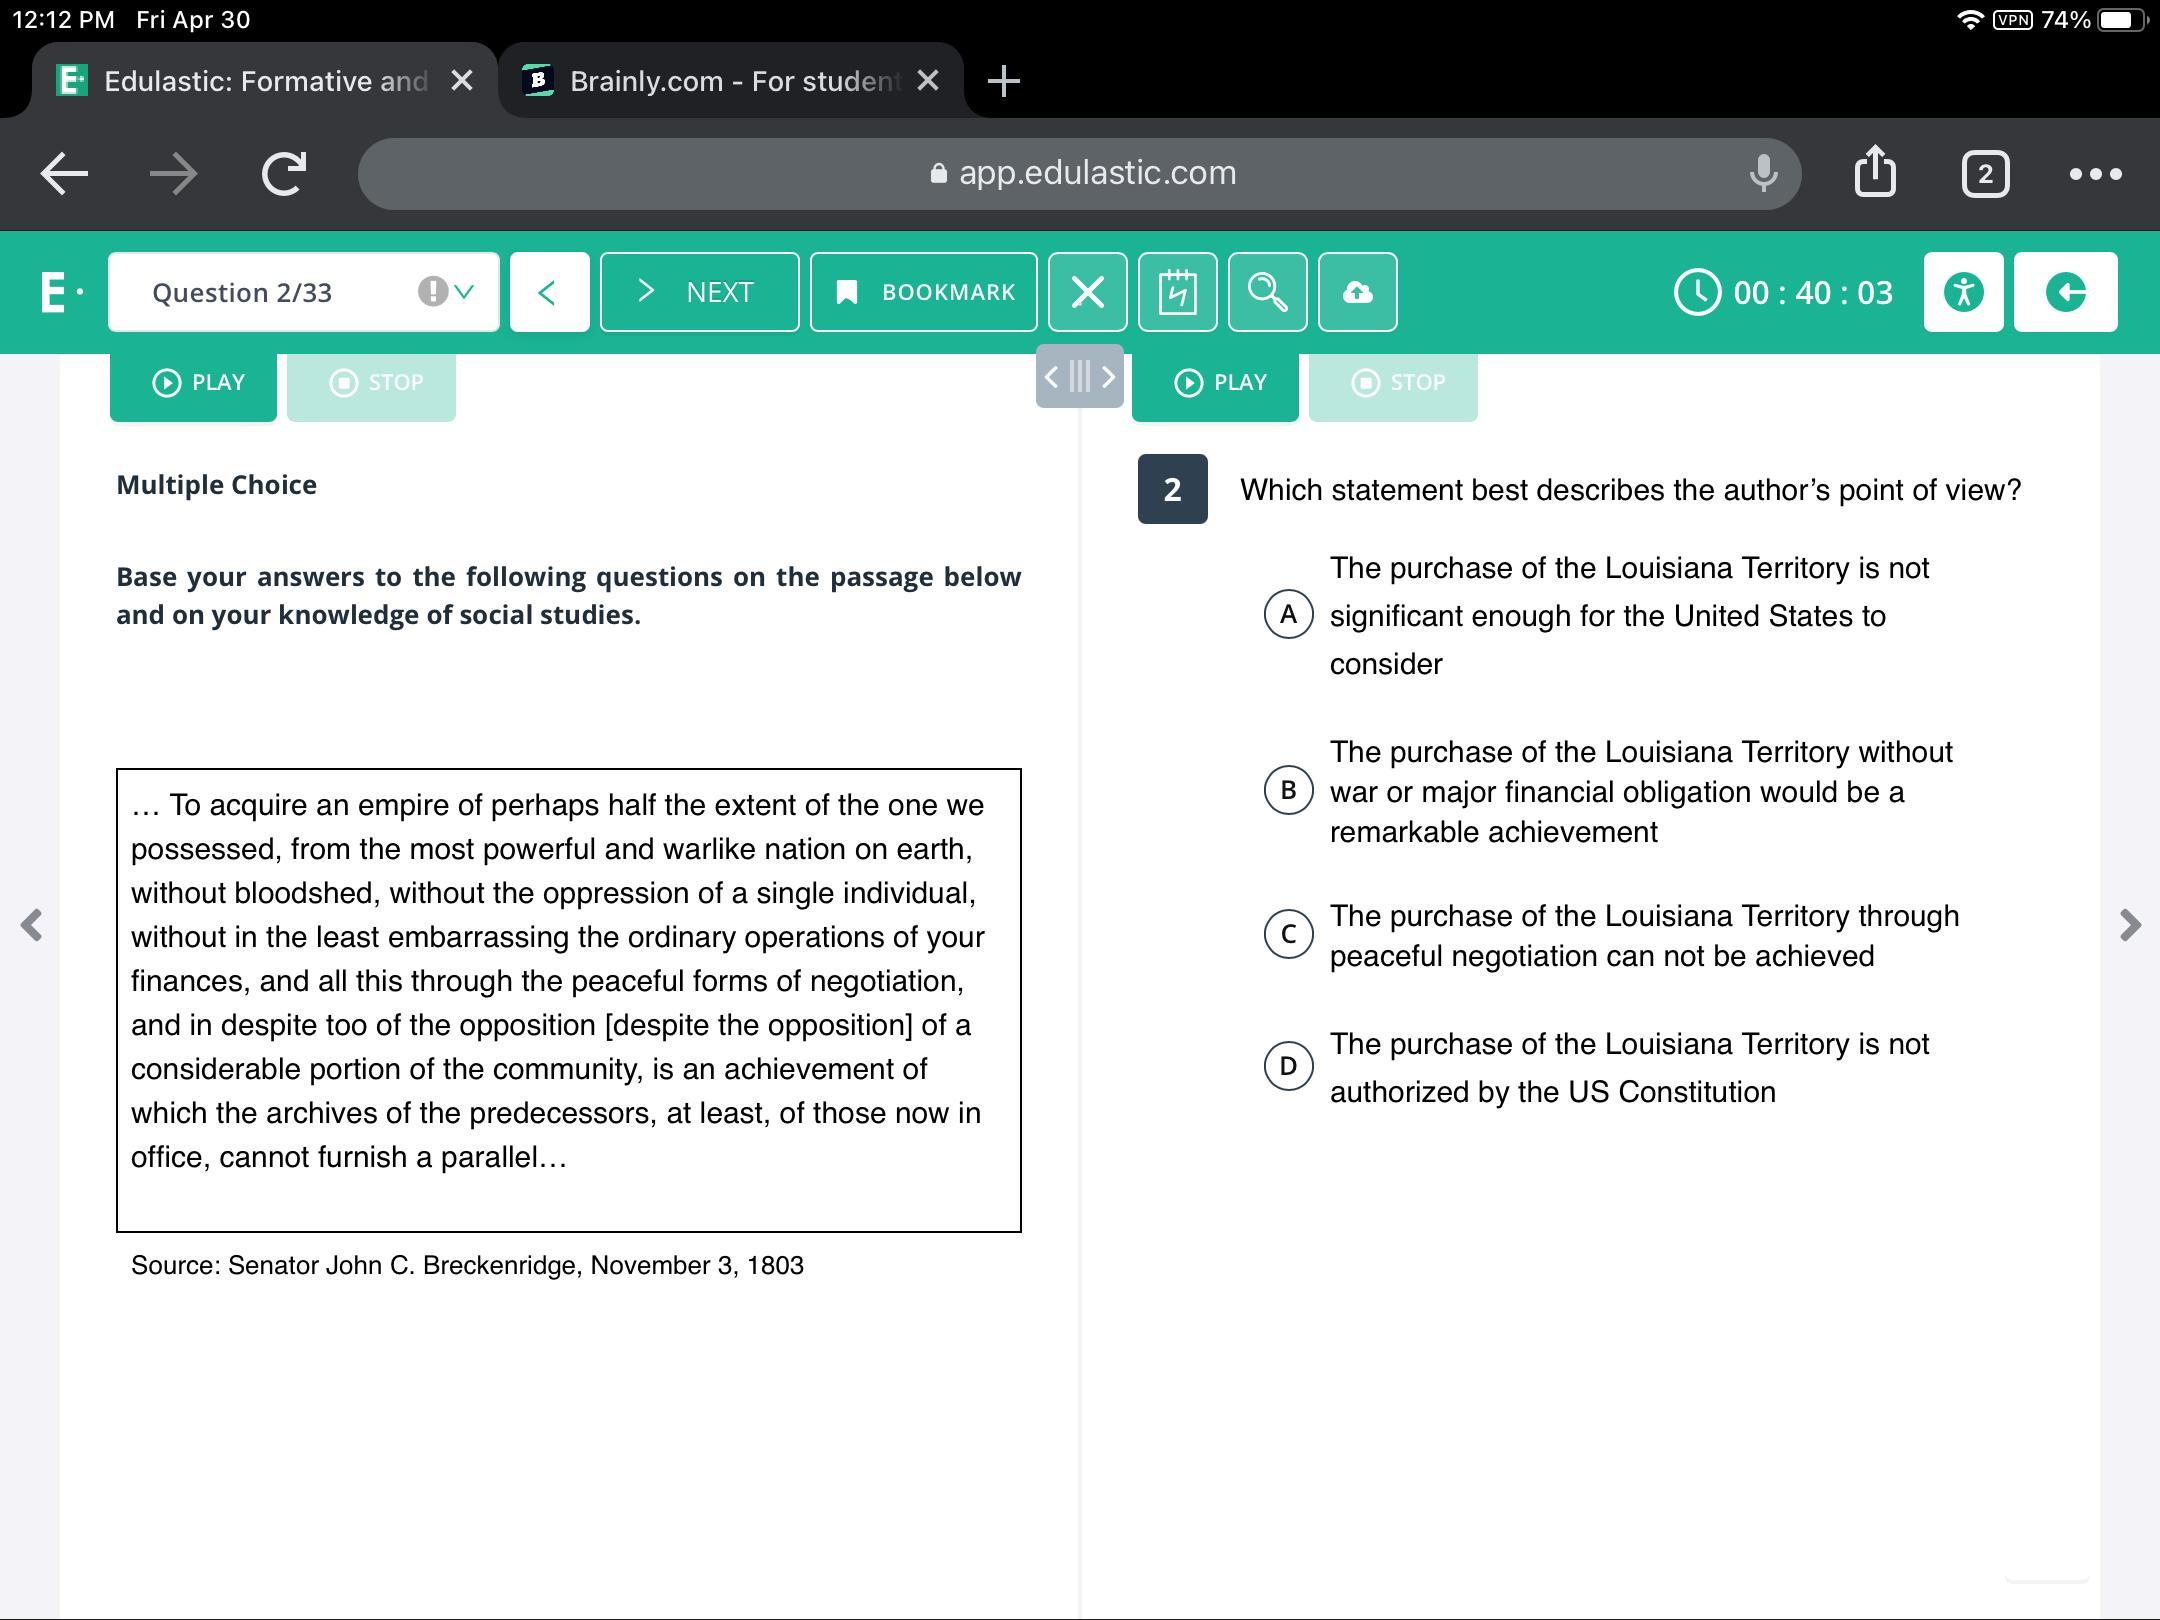Click the cloud upload icon

tap(1357, 292)
